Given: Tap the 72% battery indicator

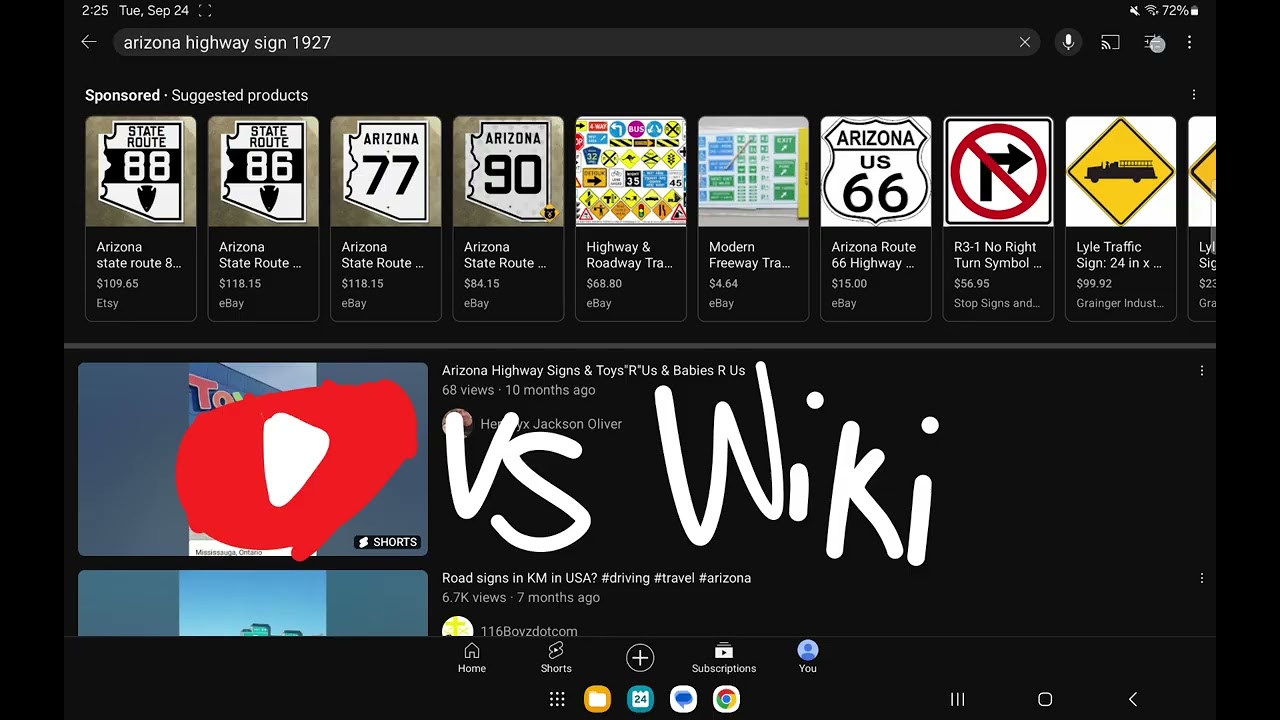Looking at the screenshot, I should click(x=1180, y=11).
